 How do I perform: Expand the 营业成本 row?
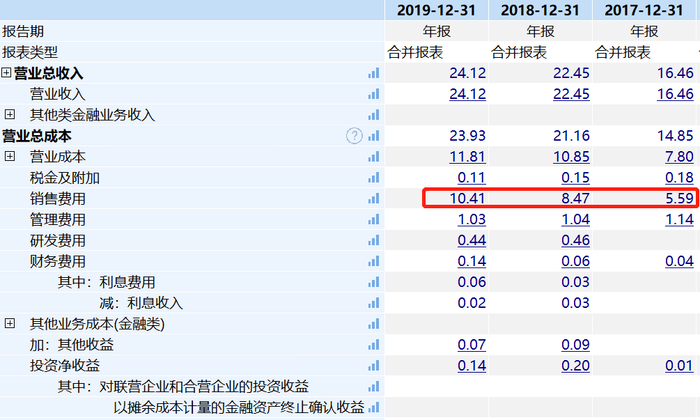pyautogui.click(x=10, y=156)
